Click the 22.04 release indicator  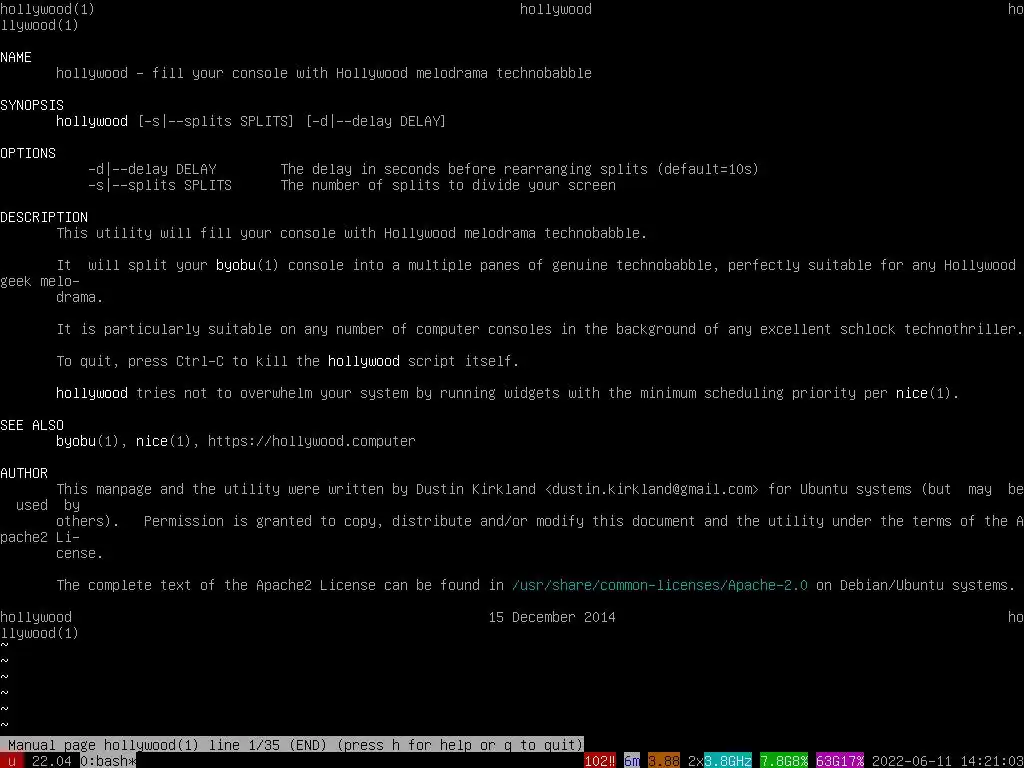tap(52, 761)
